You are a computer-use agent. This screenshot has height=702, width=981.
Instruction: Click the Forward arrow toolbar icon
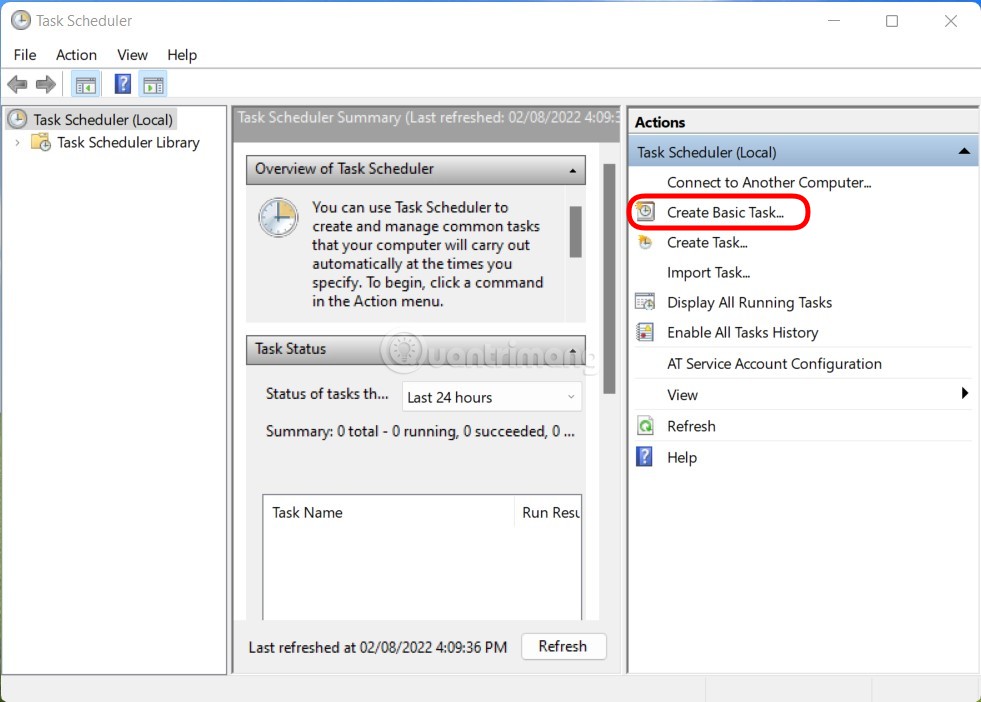point(46,84)
